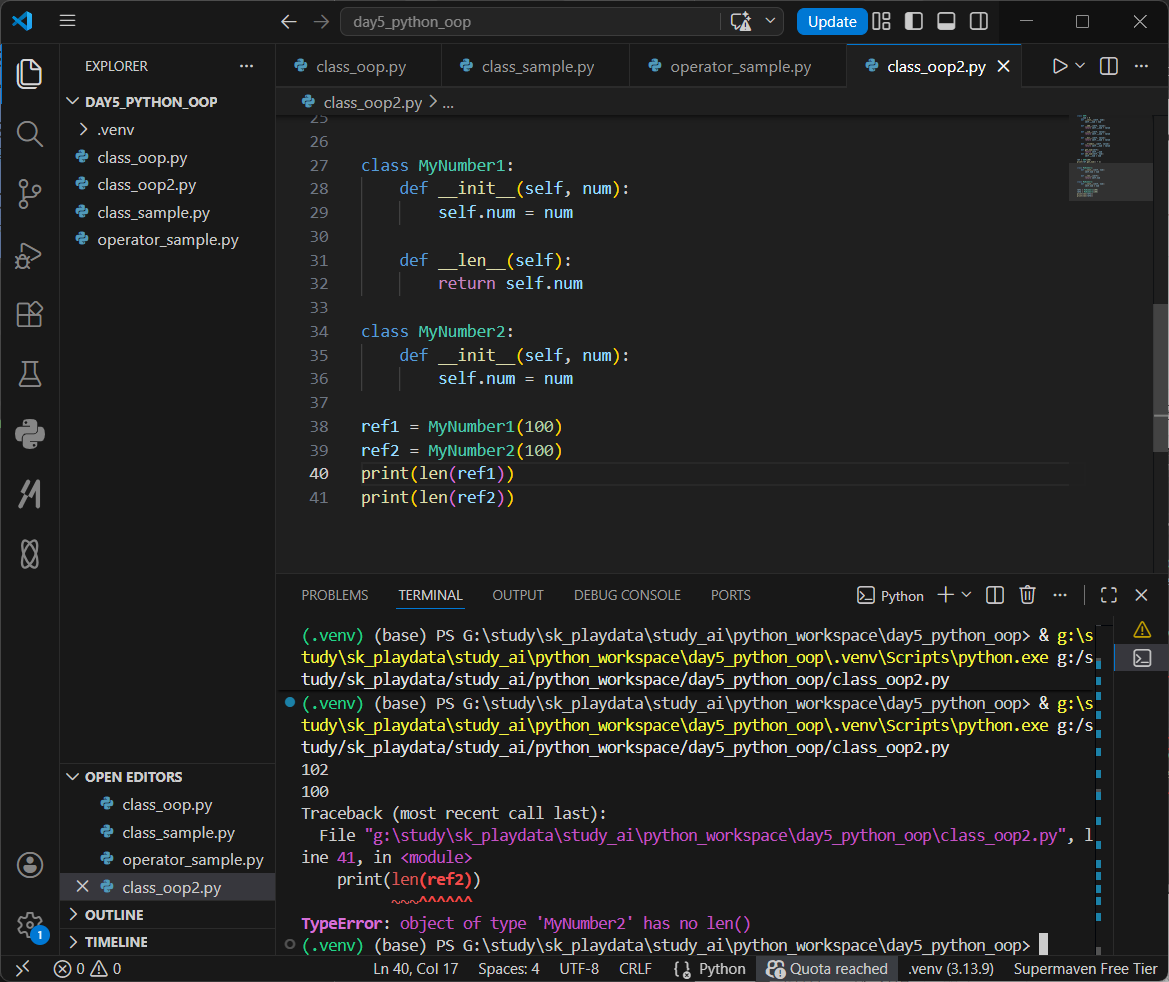Screen dimensions: 1169x982
Task: Click the terminal warning triangle icon
Action: pyautogui.click(x=1141, y=630)
